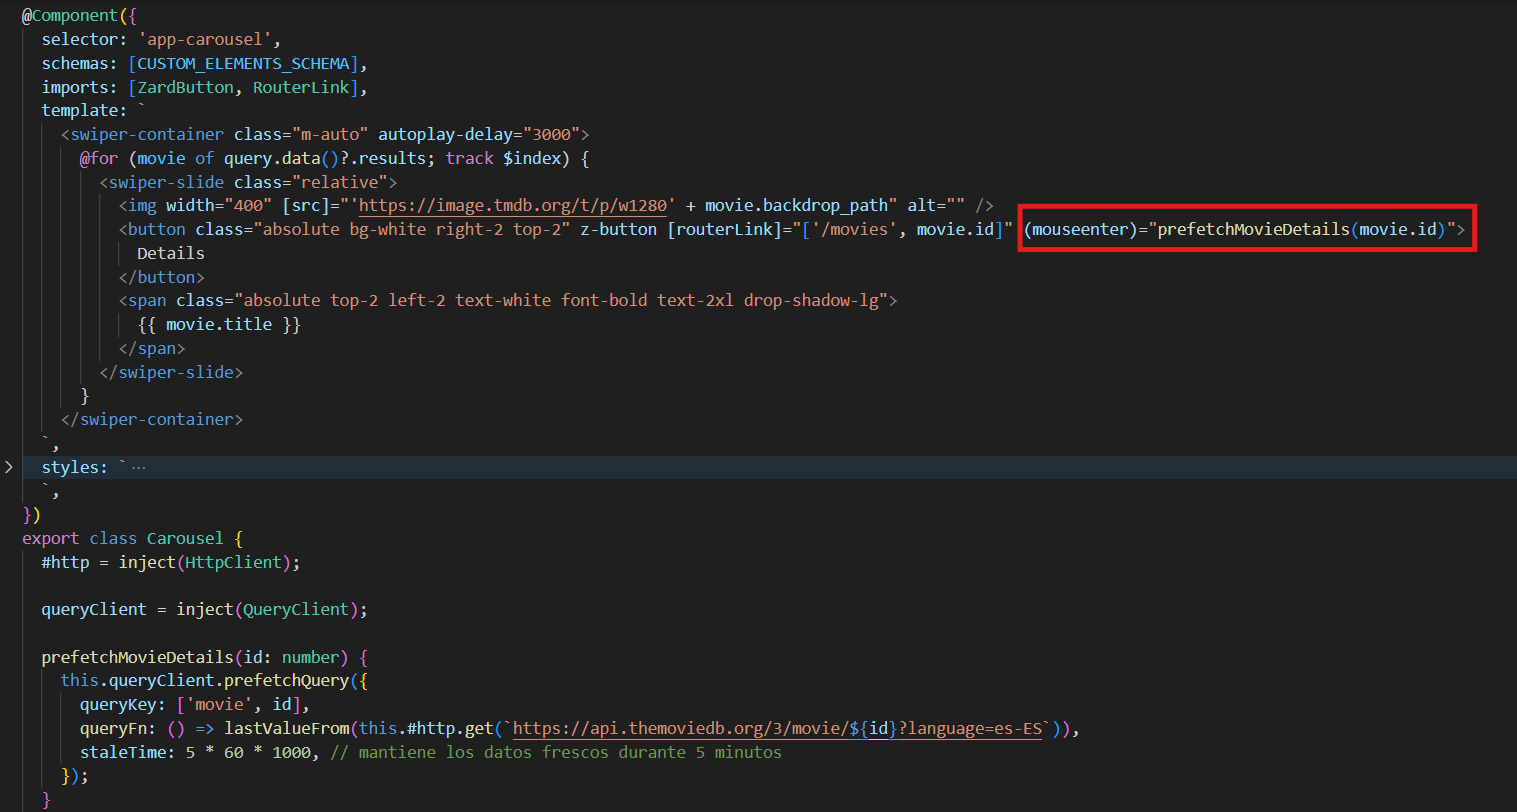1517x812 pixels.
Task: Click the opening swiper-container tag name
Action: tap(147, 134)
